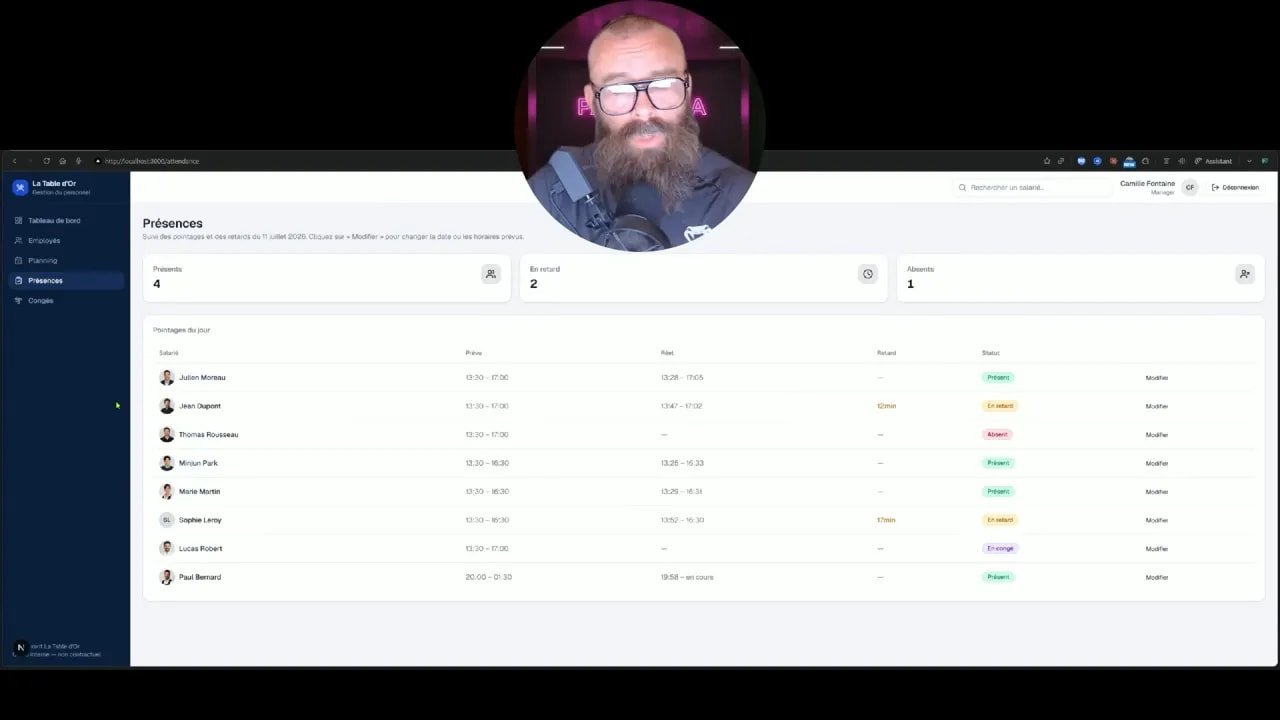Image resolution: width=1280 pixels, height=720 pixels.
Task: Click the La Table d'Or logo icon
Action: coord(20,187)
